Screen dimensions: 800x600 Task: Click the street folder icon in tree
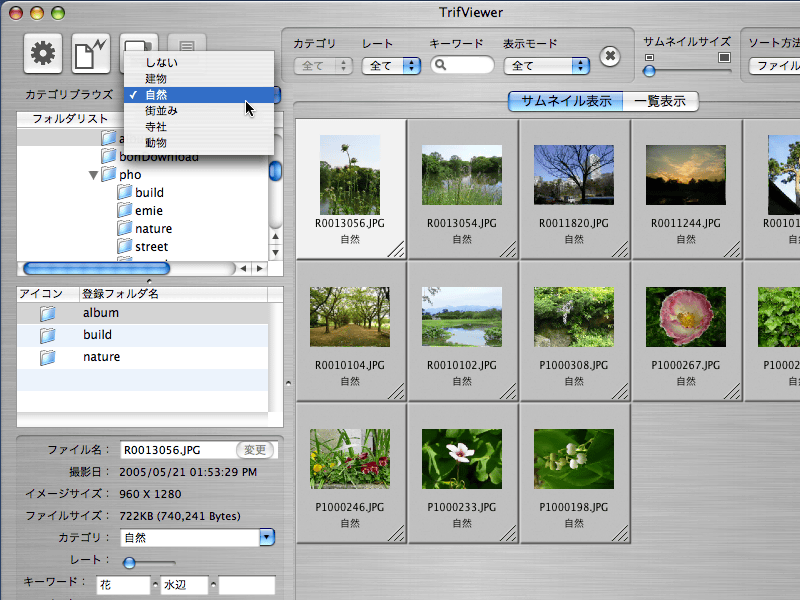point(124,246)
